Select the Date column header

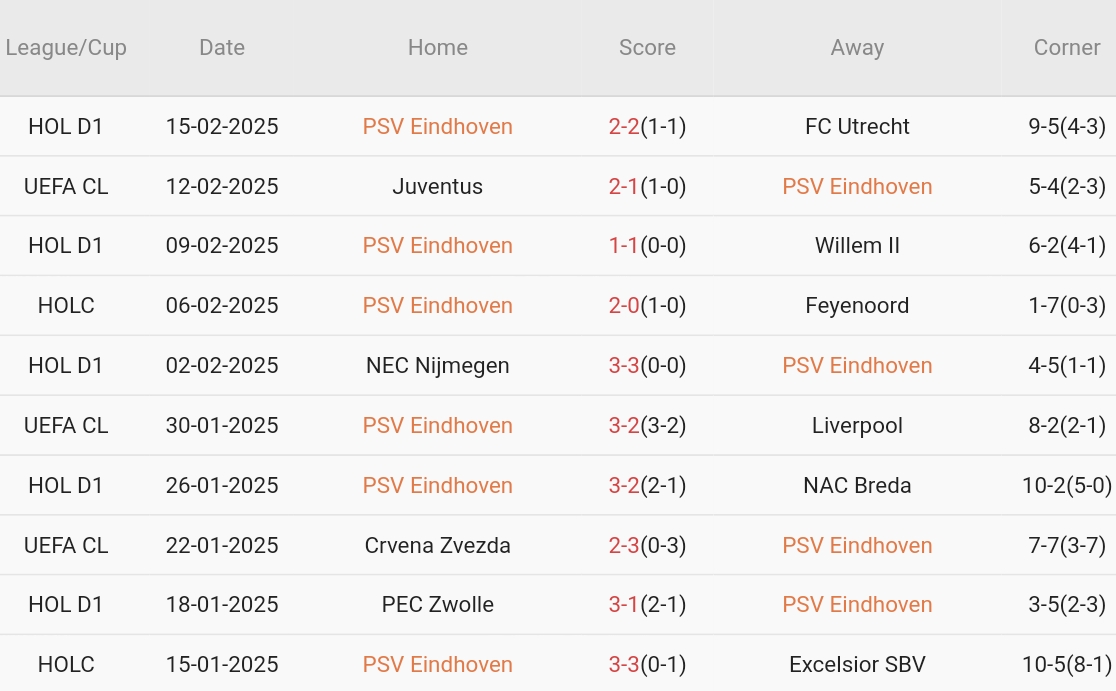[x=222, y=48]
